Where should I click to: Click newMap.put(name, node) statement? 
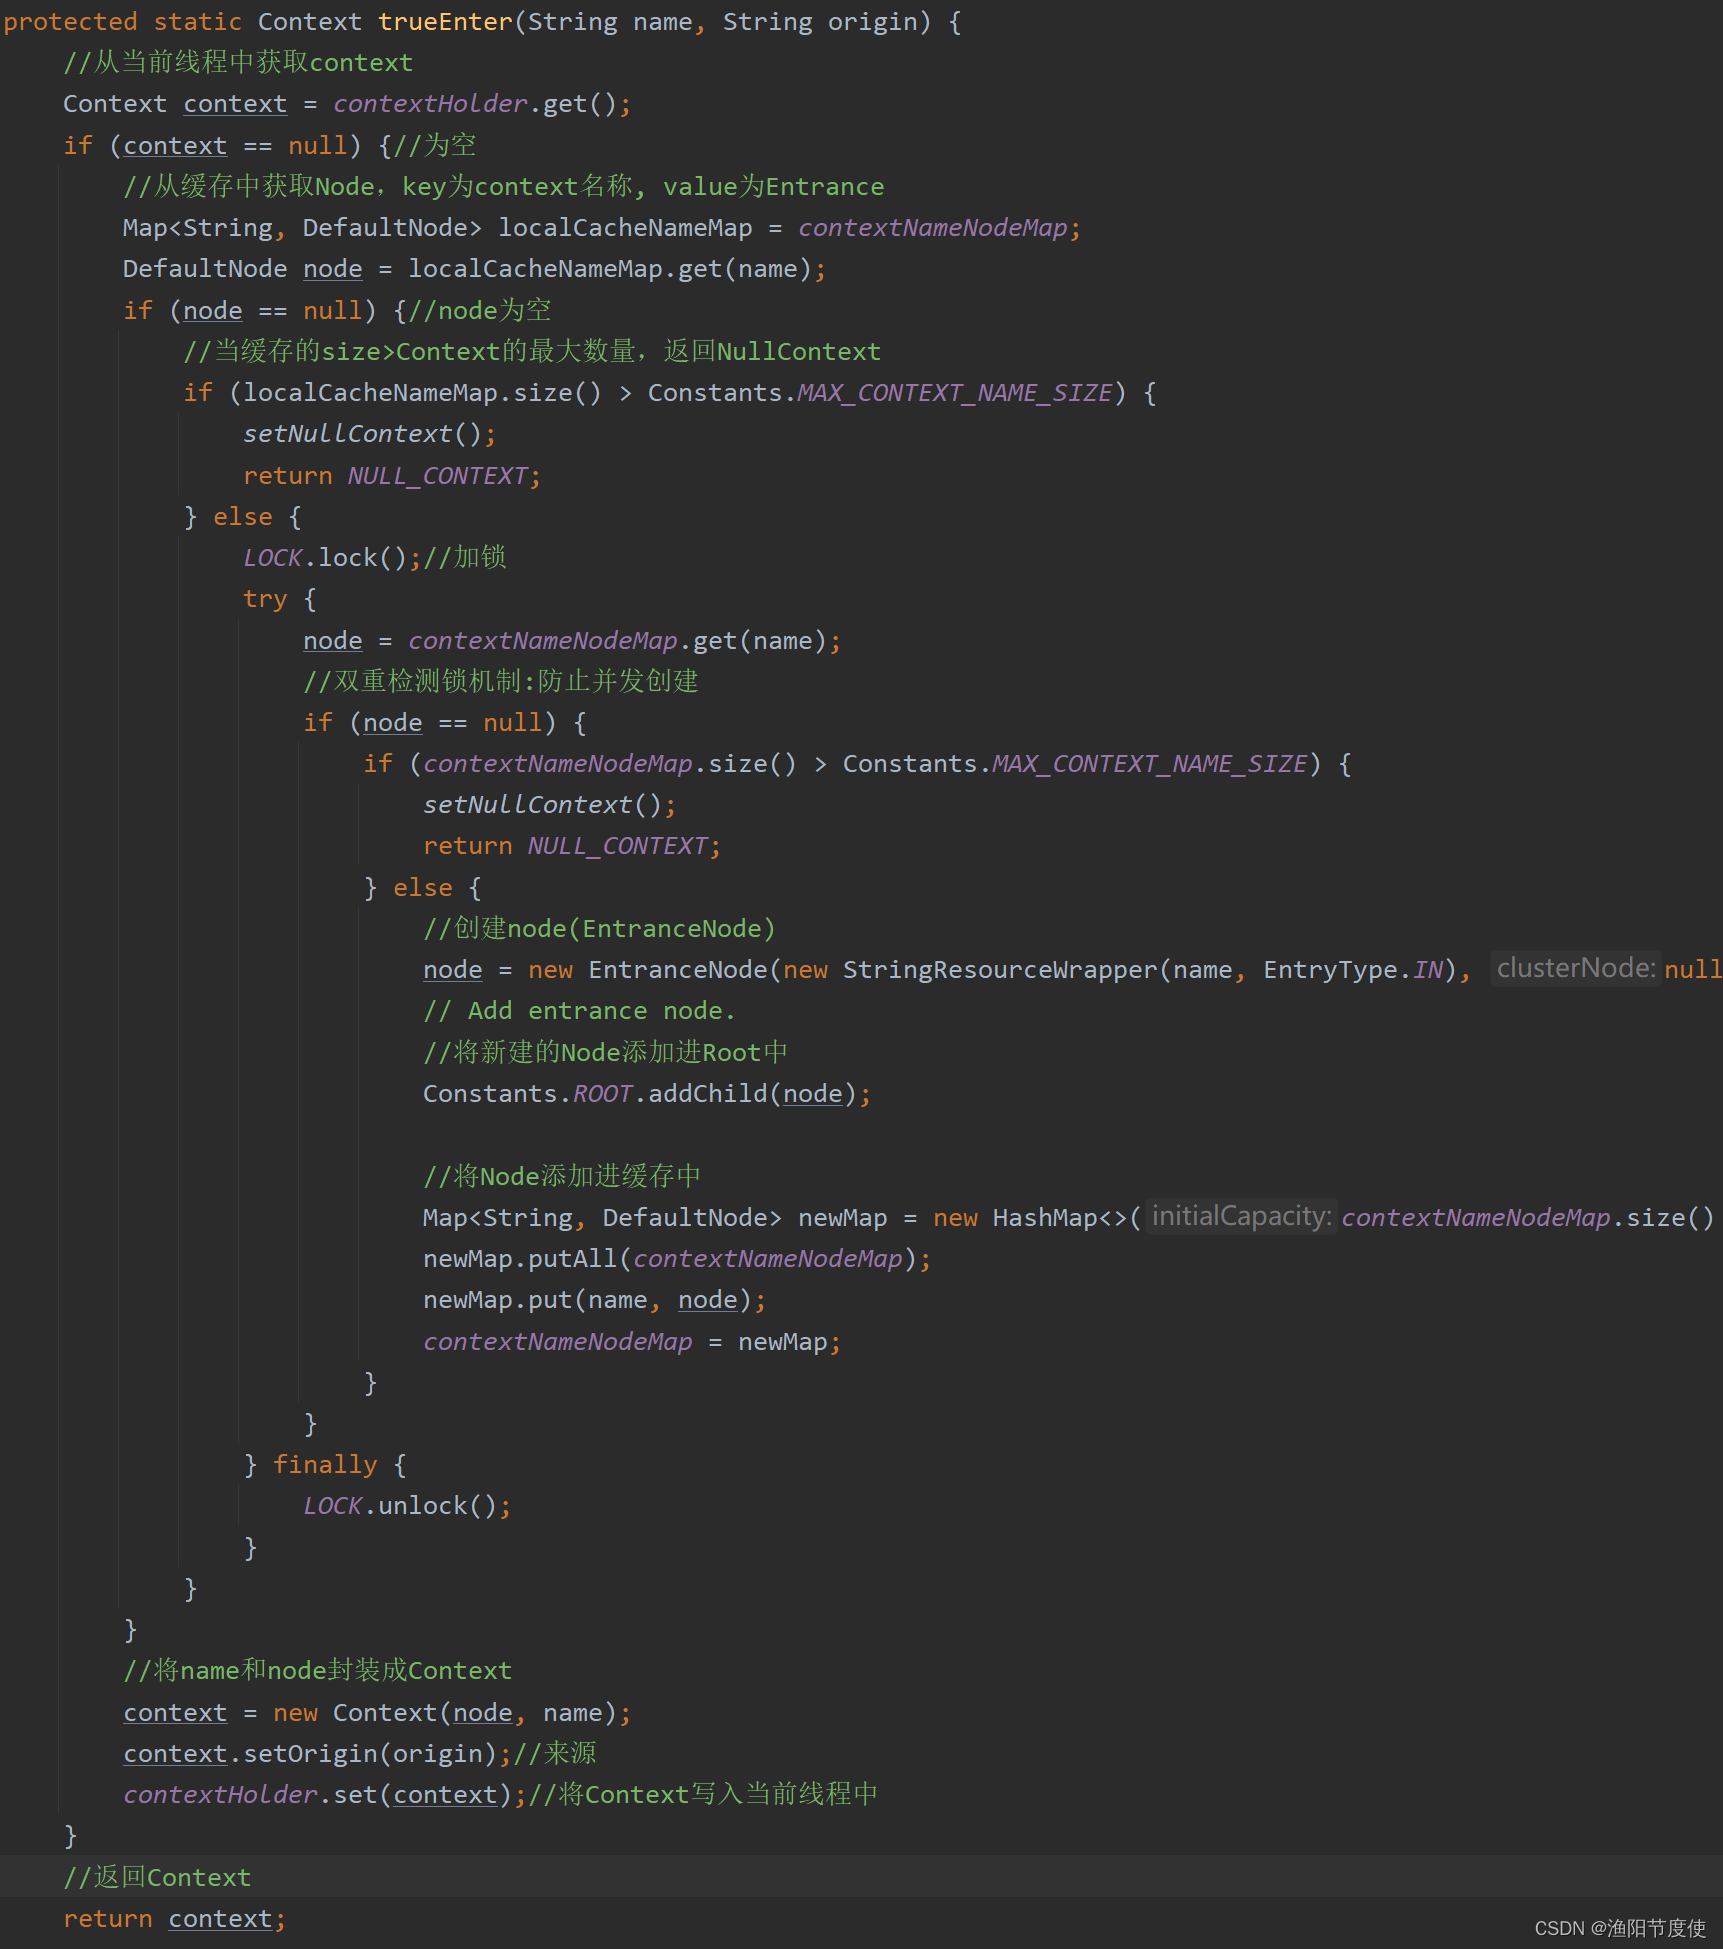[x=594, y=1300]
